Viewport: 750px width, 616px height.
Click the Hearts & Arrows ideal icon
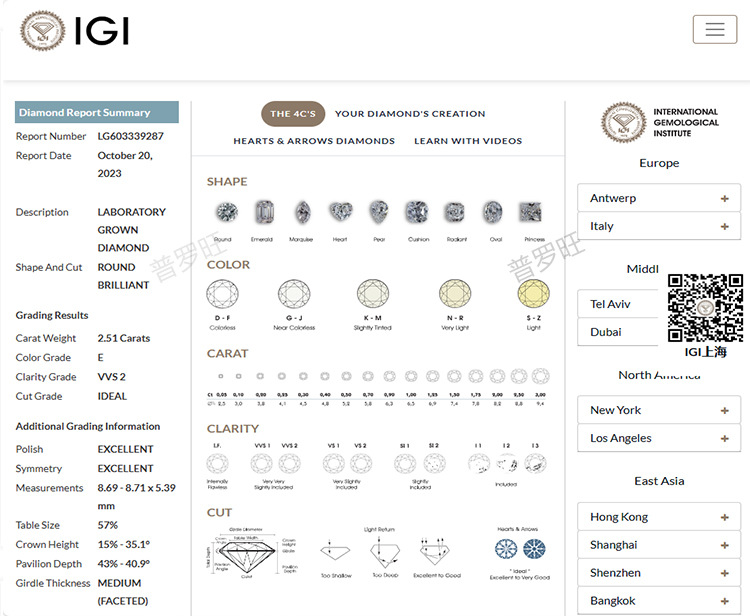[520, 549]
